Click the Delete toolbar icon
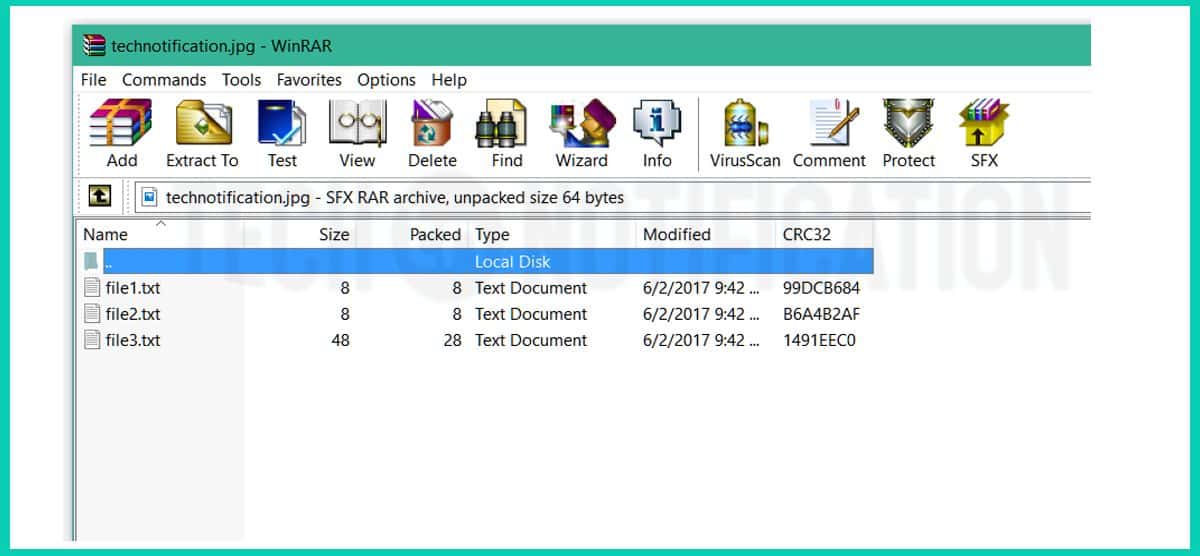This screenshot has width=1200, height=556. click(x=432, y=124)
